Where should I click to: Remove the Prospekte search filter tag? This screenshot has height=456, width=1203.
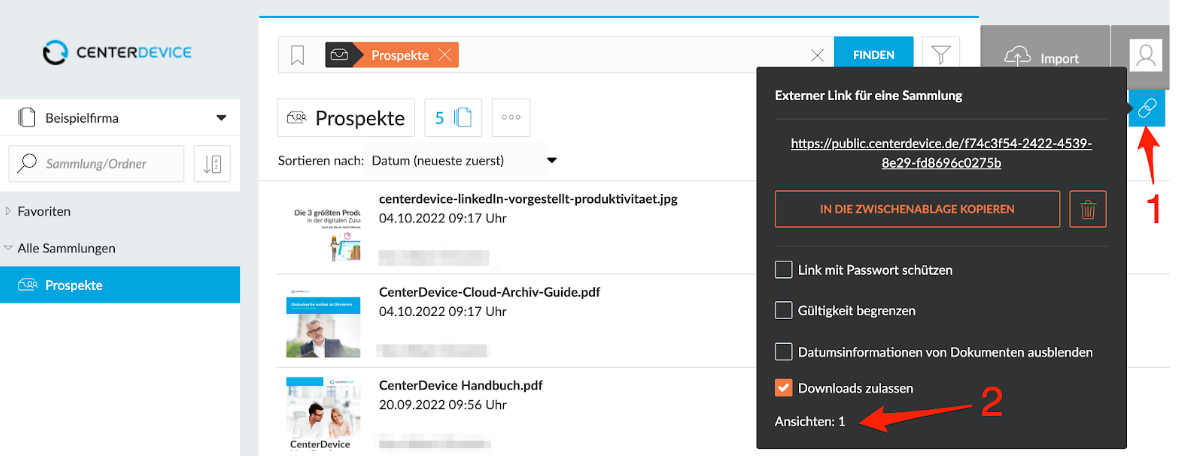point(444,55)
